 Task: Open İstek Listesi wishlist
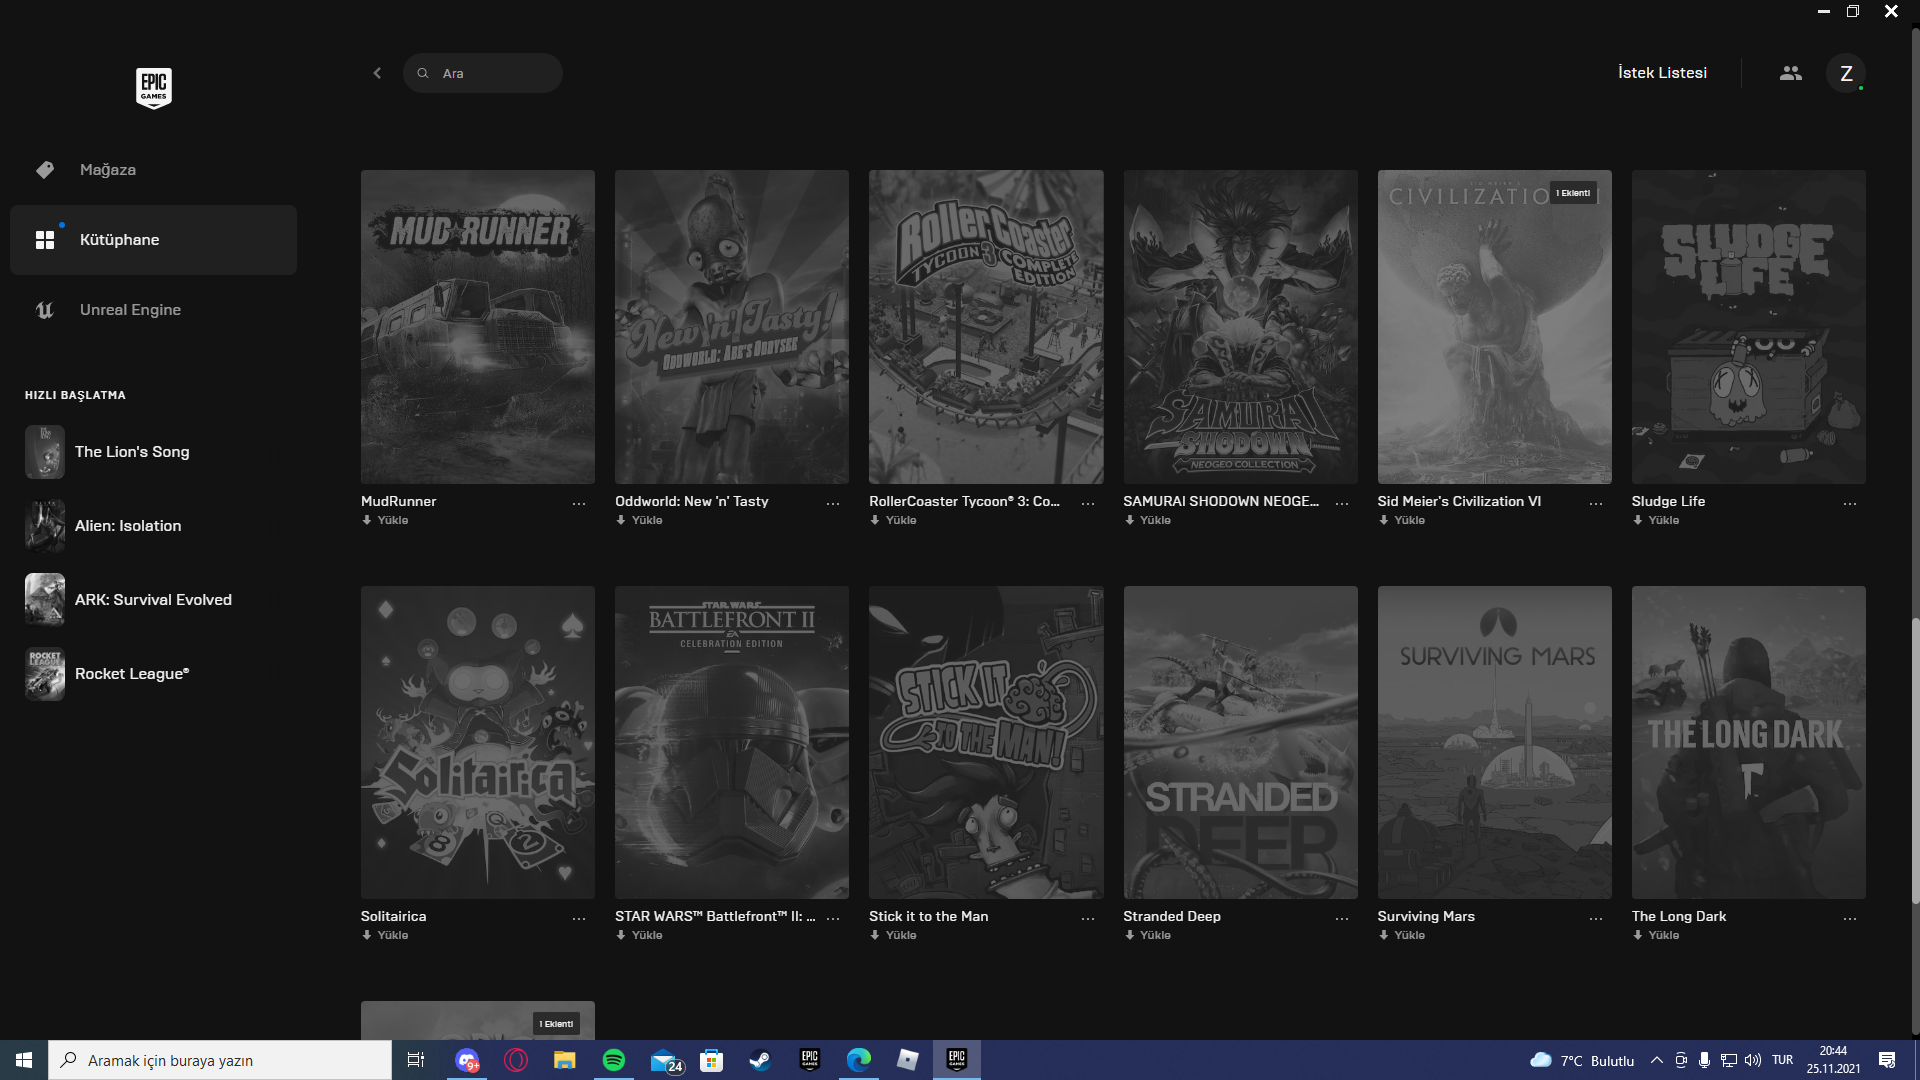point(1662,73)
